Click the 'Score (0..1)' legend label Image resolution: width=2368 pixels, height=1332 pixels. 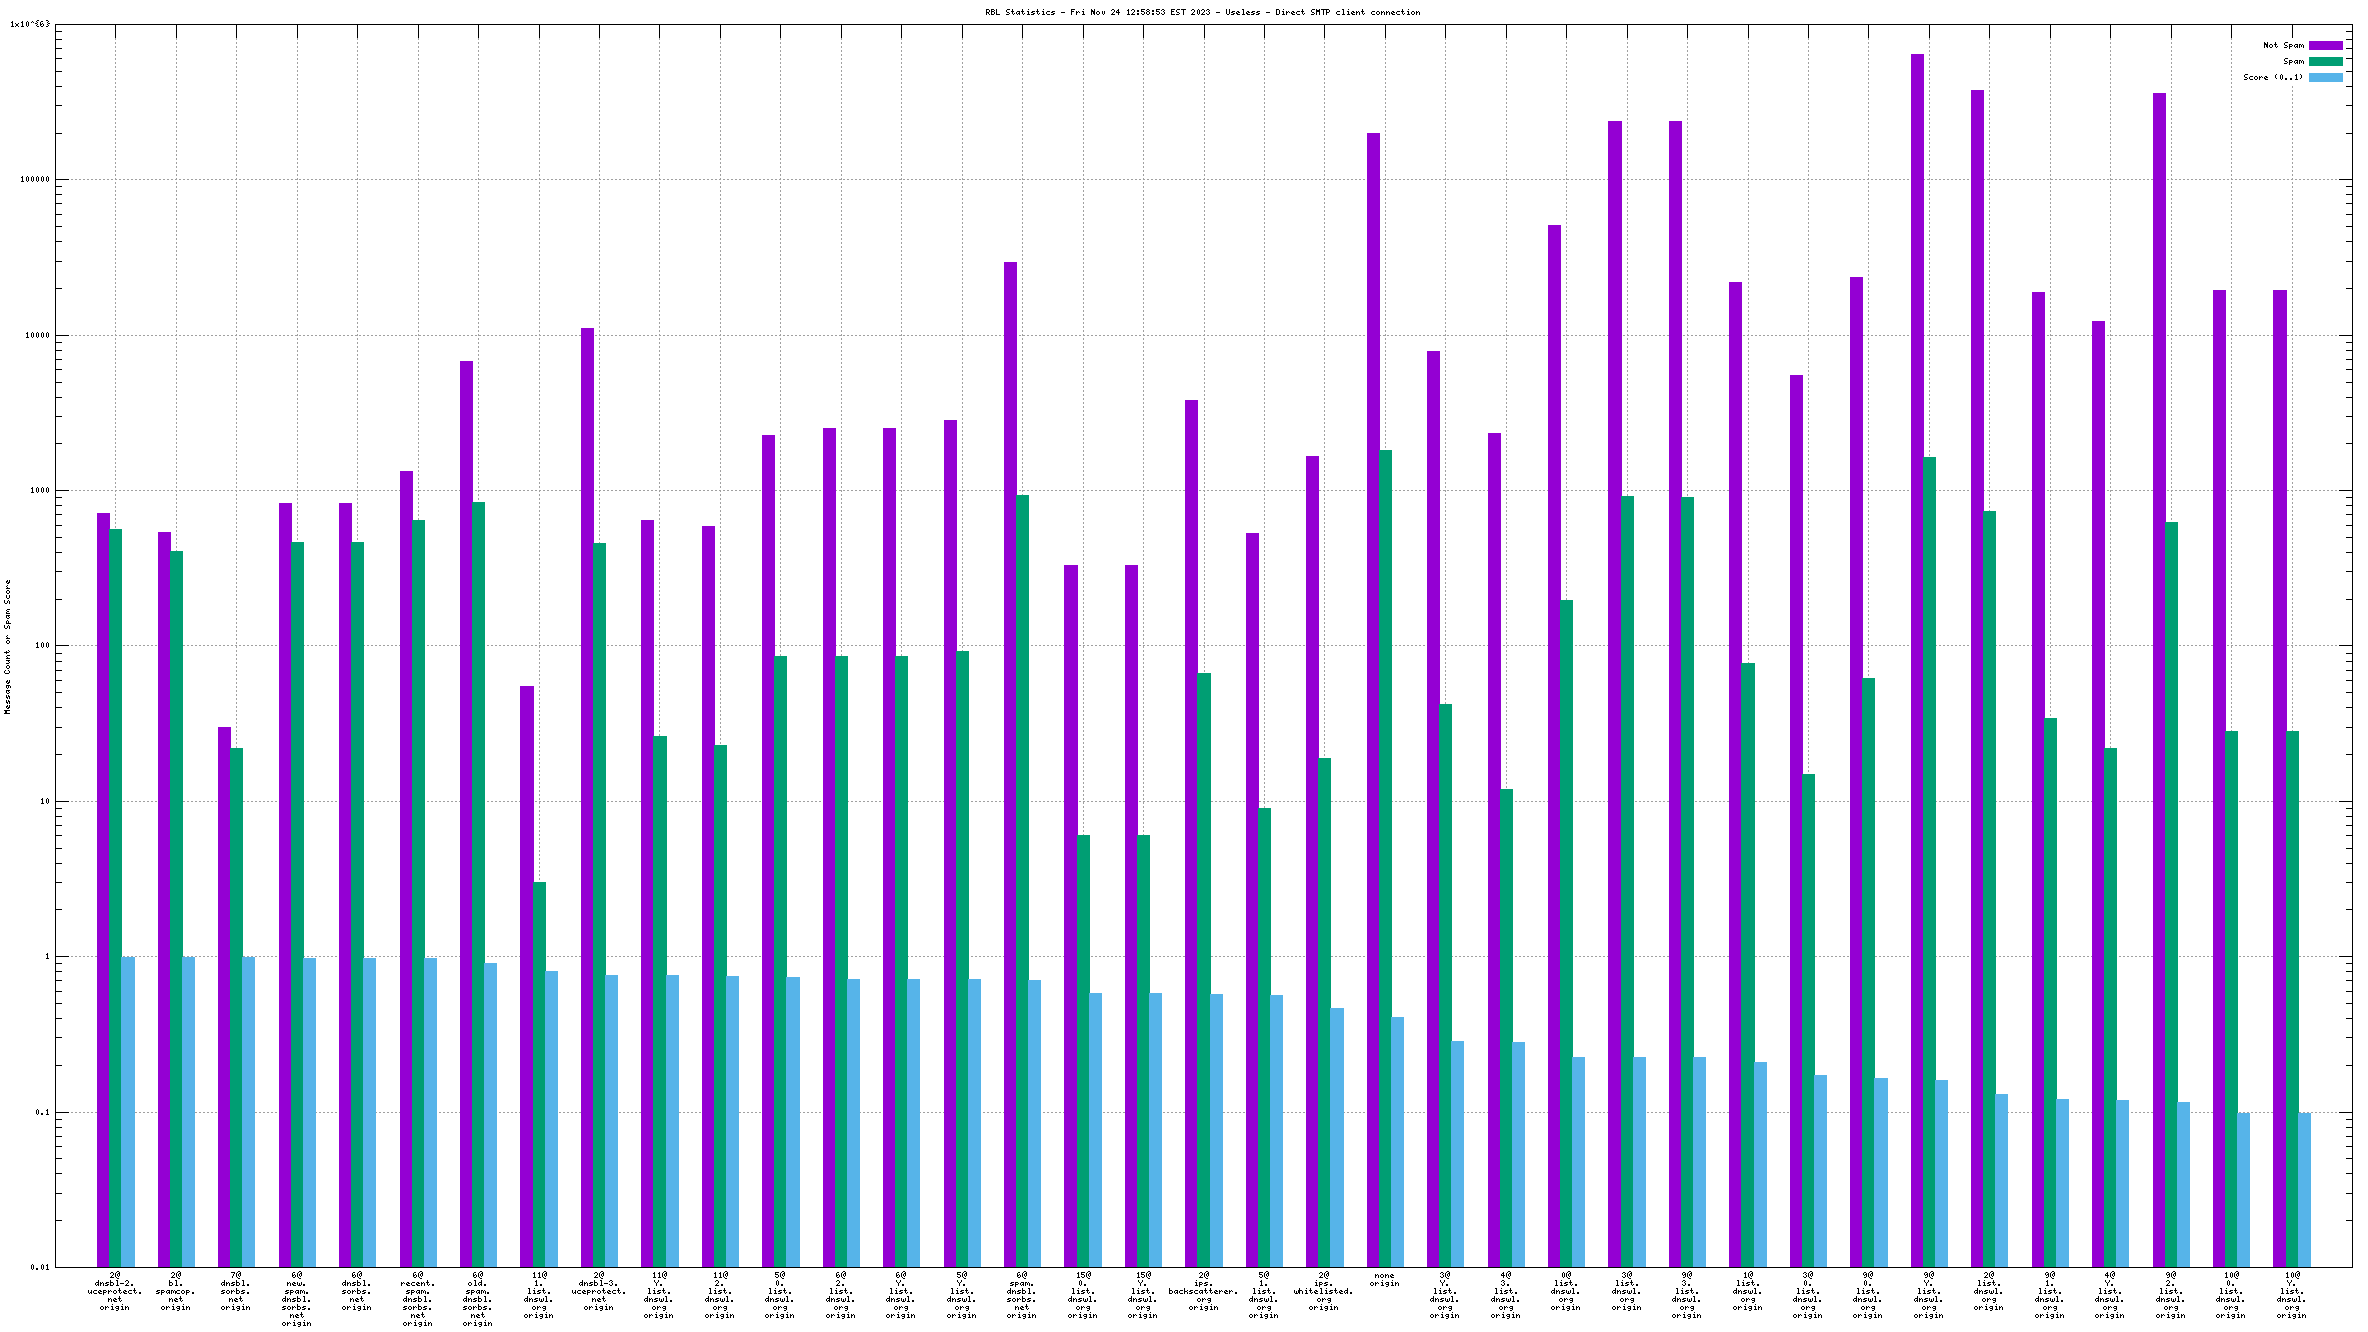coord(2272,77)
